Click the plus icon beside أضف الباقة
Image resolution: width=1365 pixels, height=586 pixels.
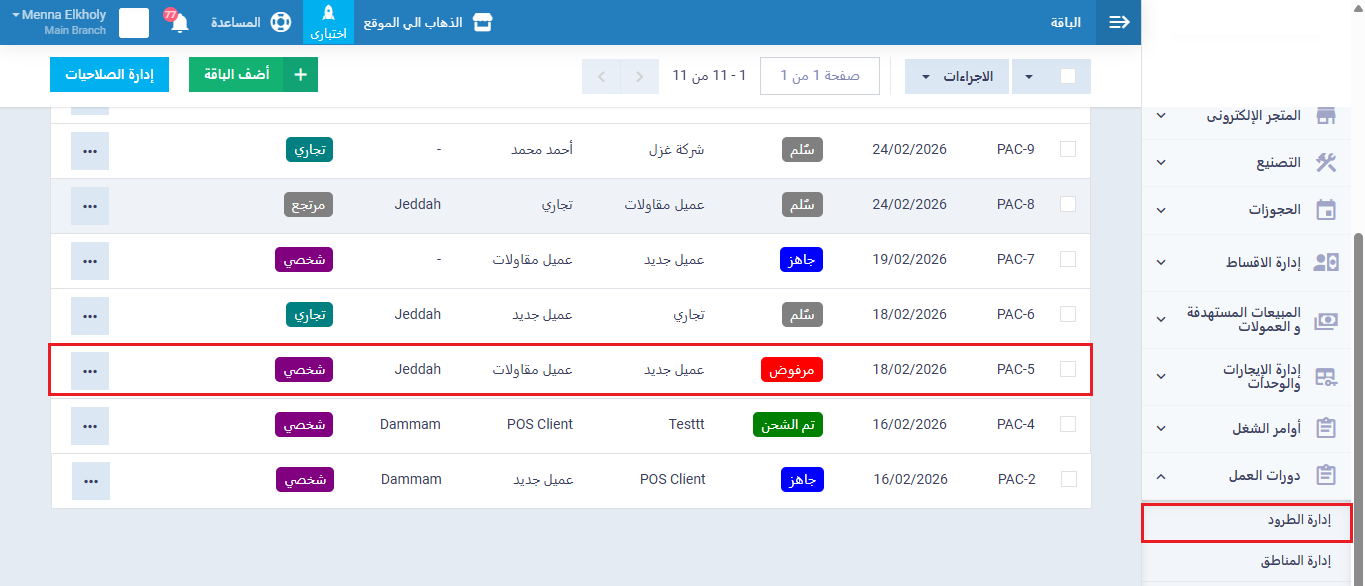point(300,75)
